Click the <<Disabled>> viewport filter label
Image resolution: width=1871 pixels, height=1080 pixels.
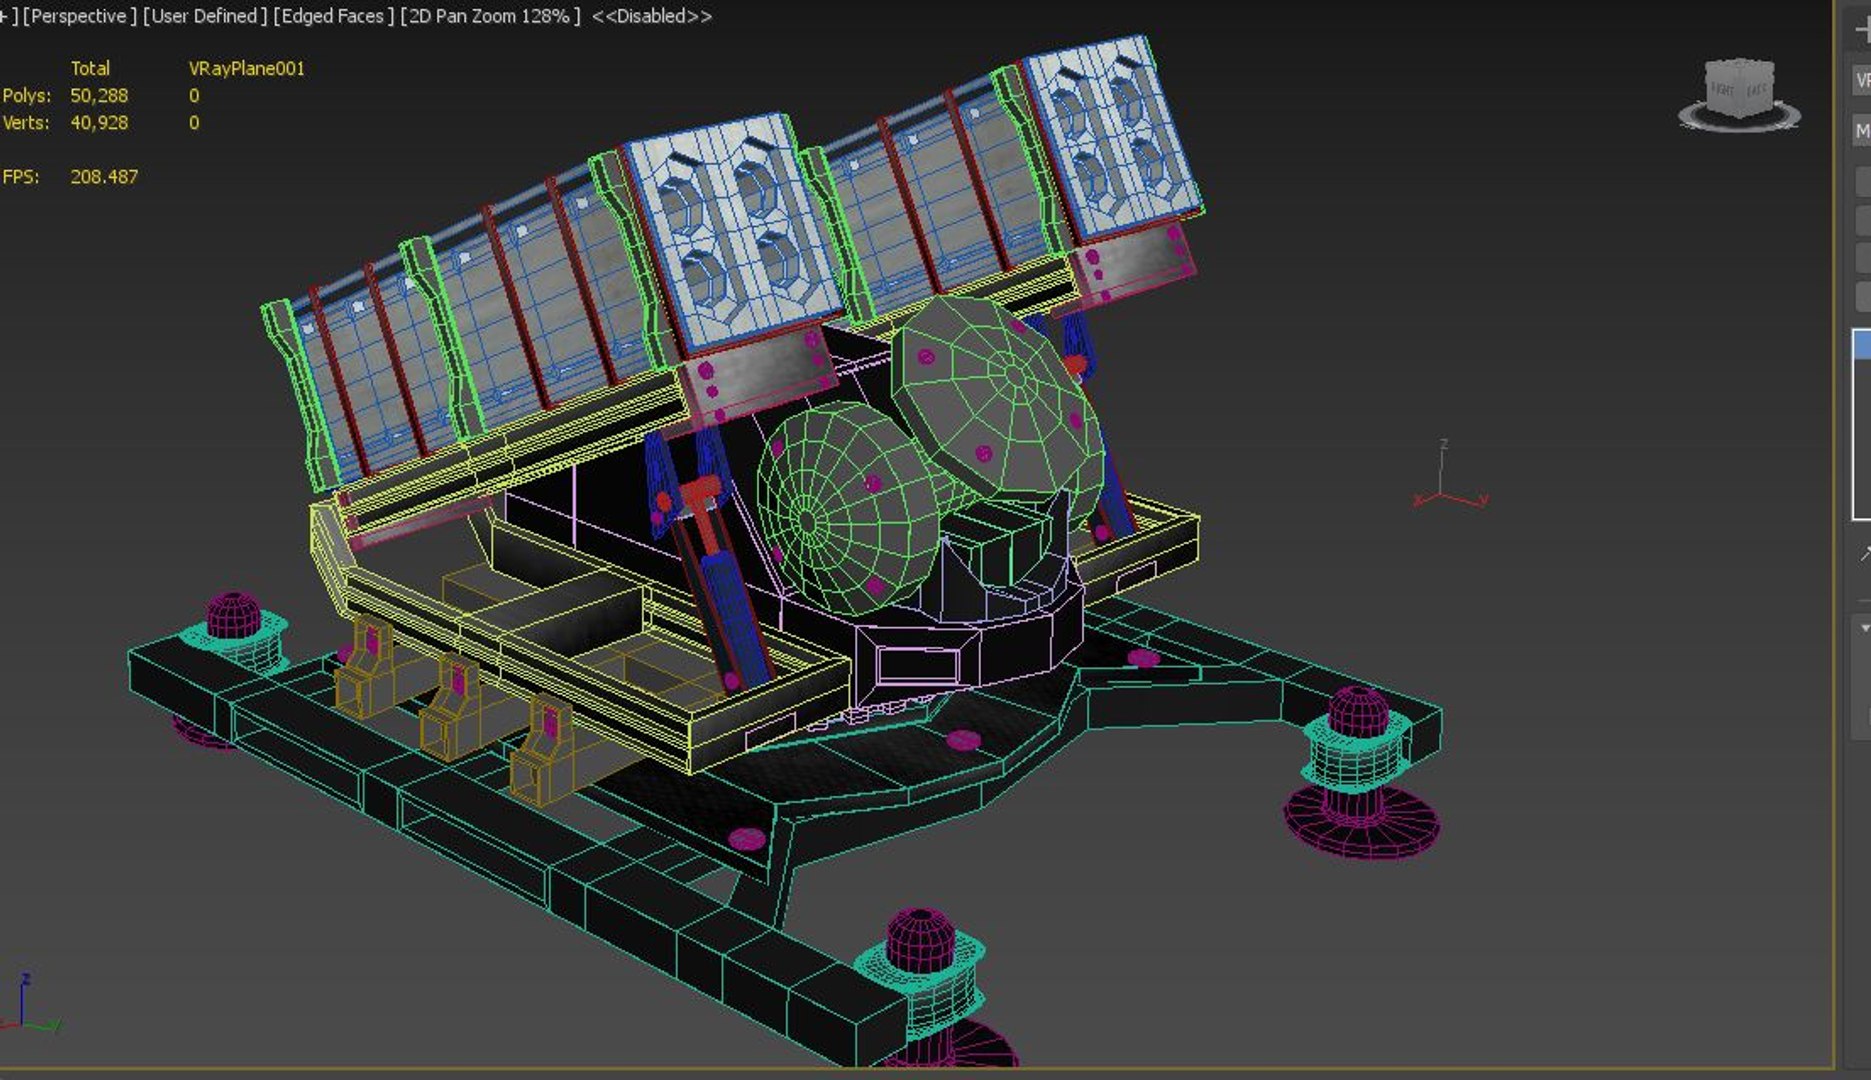coord(652,16)
